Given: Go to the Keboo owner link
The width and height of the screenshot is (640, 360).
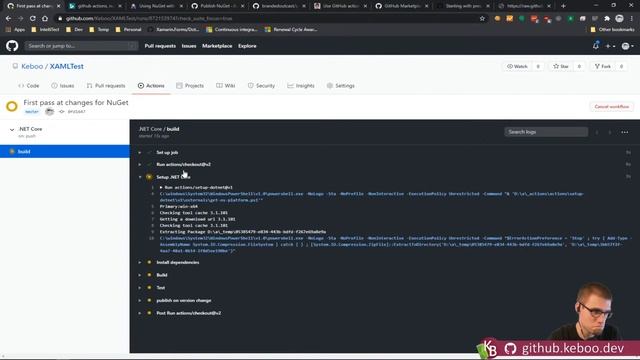Looking at the screenshot, I should point(32,66).
